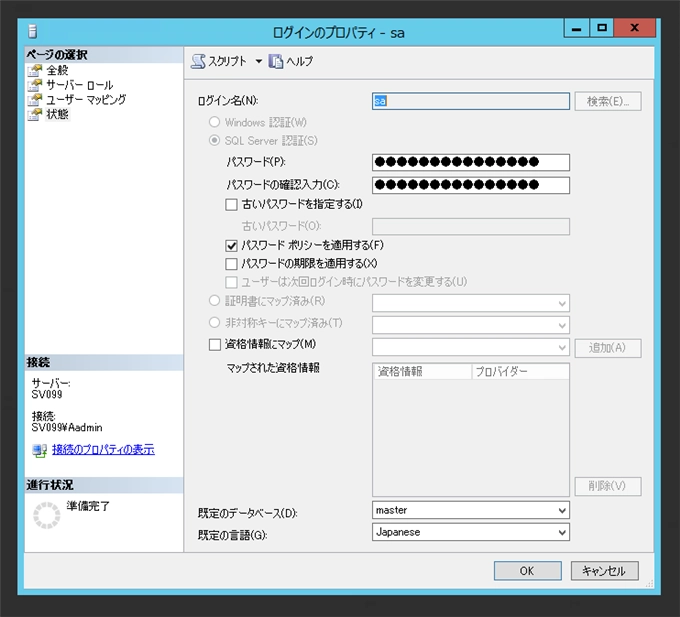Open the ユーザー マッピング page
Viewport: 680px width, 617px height.
(x=86, y=100)
